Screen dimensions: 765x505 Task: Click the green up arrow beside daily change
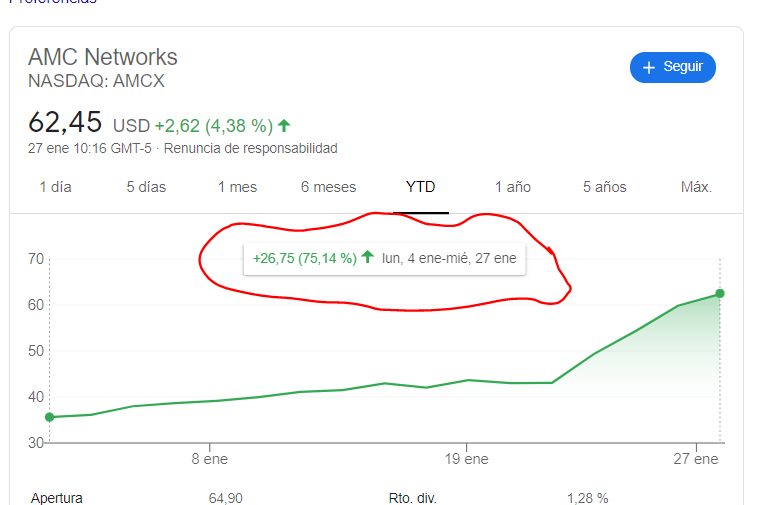click(284, 125)
